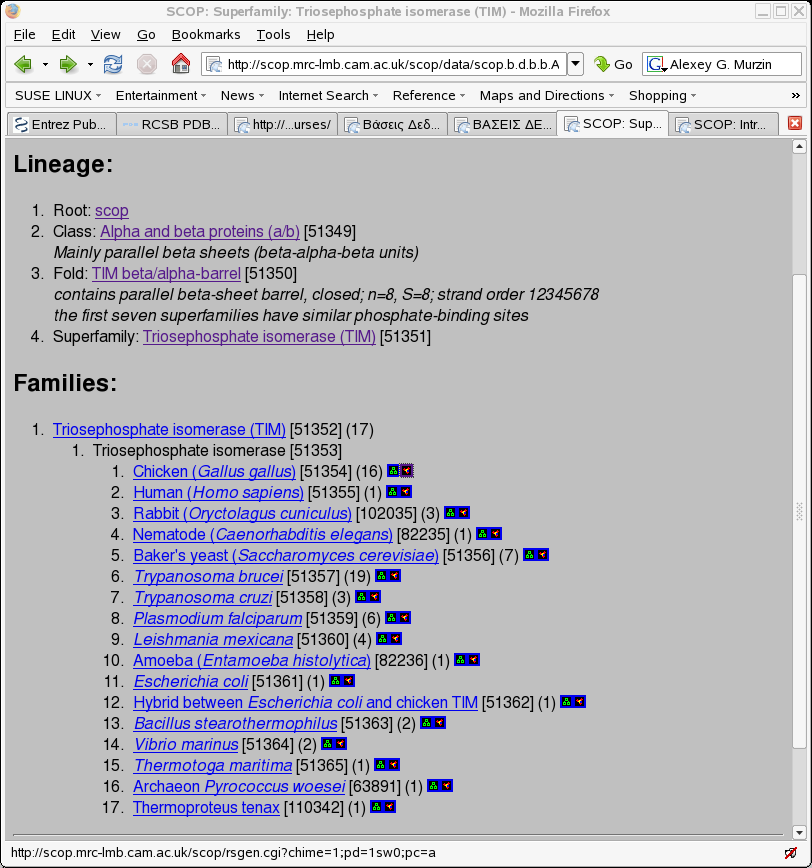Expand the Reference bookmarks folder
812x868 pixels.
[429, 96]
